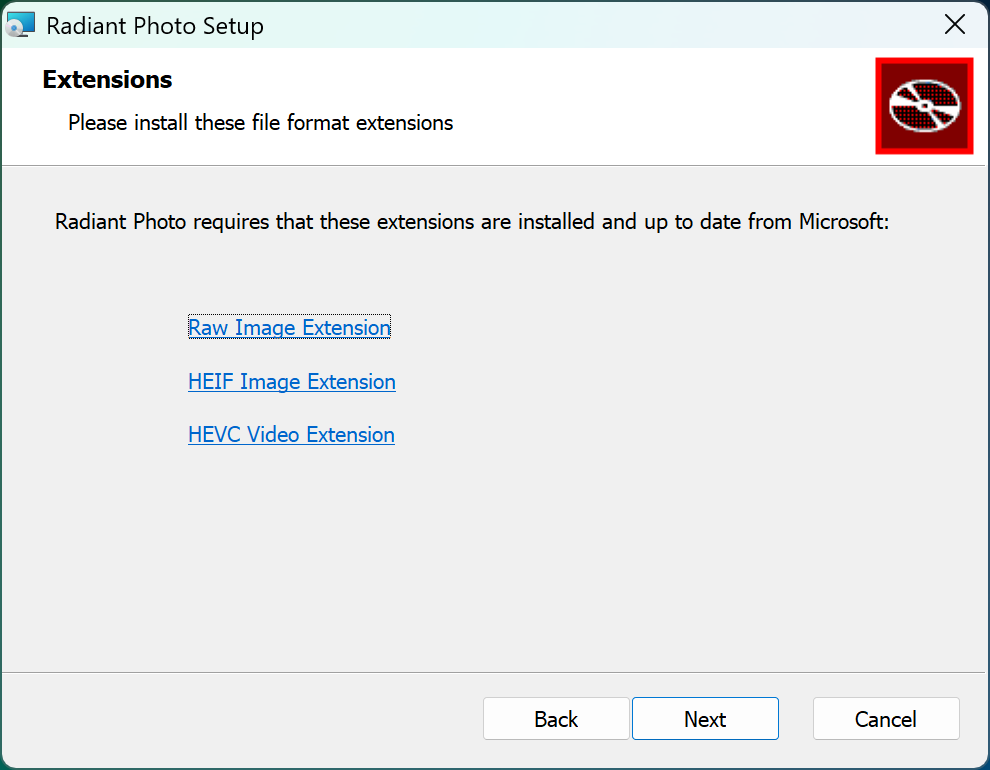Cancel the Radiant Photo installation

click(x=886, y=718)
